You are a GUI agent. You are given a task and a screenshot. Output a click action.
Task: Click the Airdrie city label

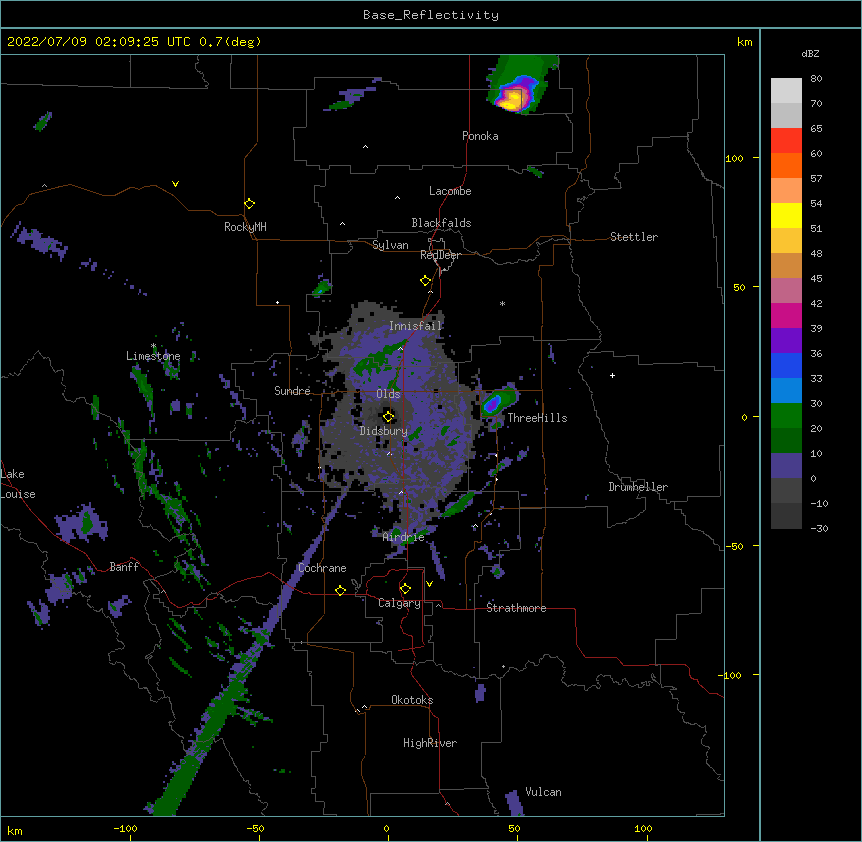click(404, 537)
